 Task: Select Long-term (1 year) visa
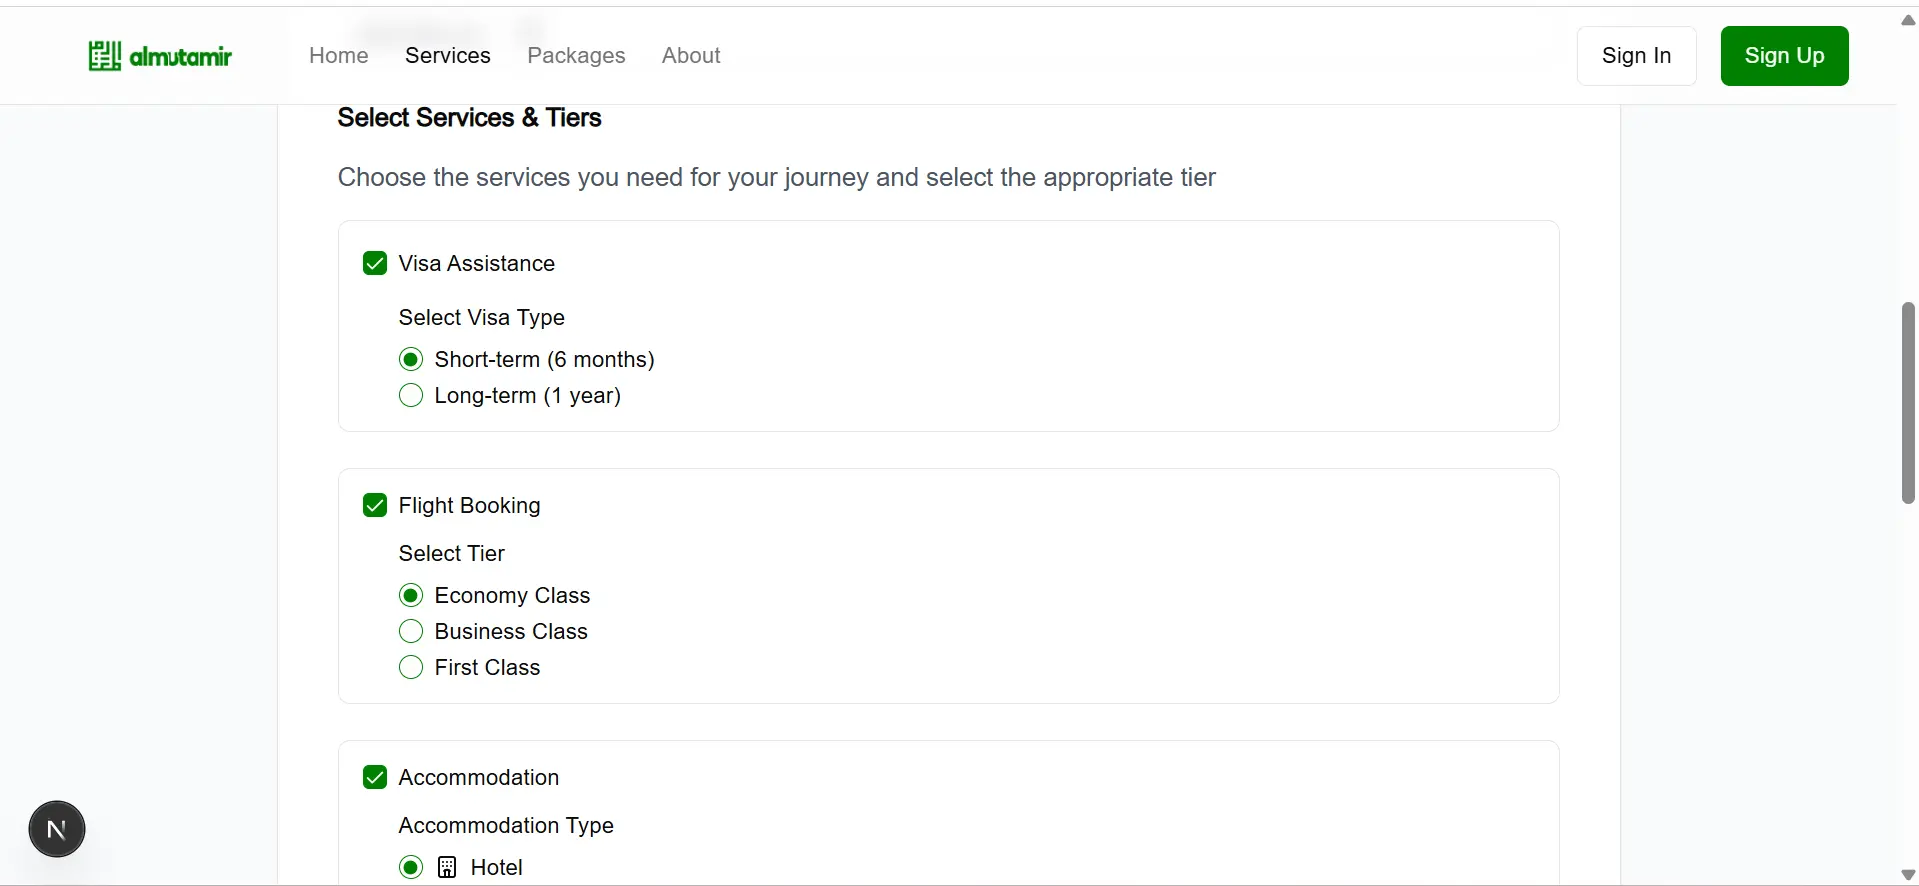click(x=411, y=395)
